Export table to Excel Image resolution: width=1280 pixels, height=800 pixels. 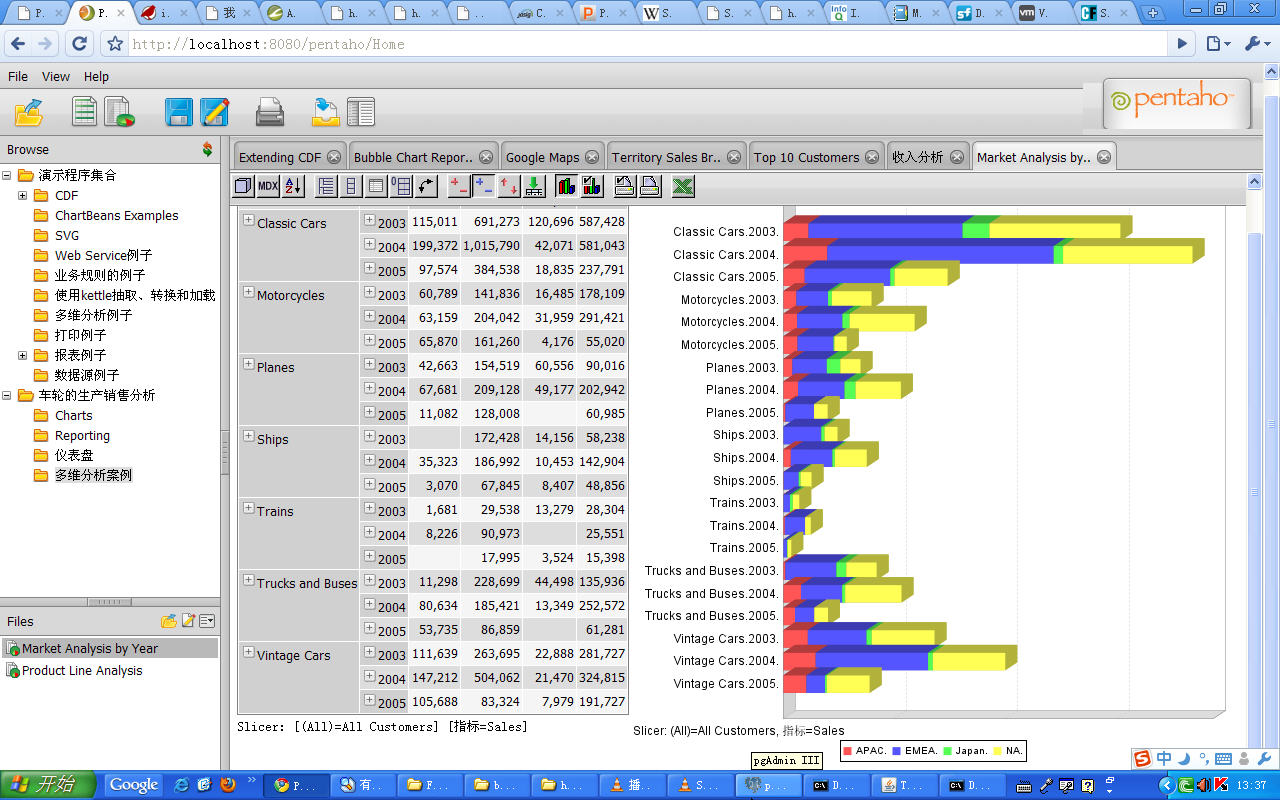pos(683,186)
